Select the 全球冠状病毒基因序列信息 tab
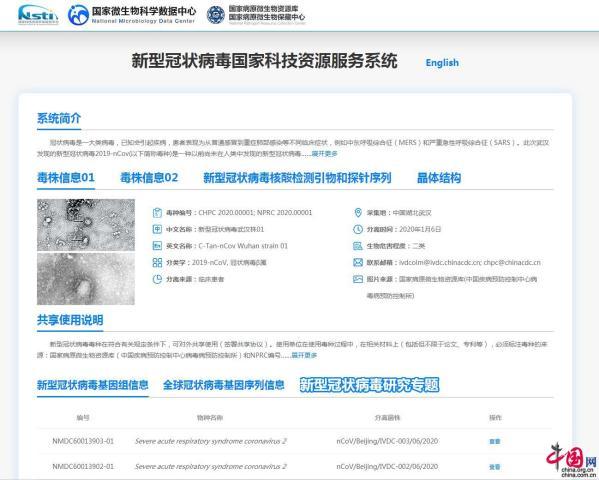This screenshot has width=599, height=480. (x=224, y=385)
